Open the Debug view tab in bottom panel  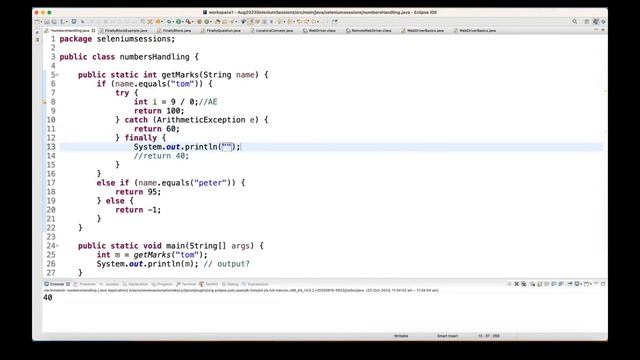point(231,284)
